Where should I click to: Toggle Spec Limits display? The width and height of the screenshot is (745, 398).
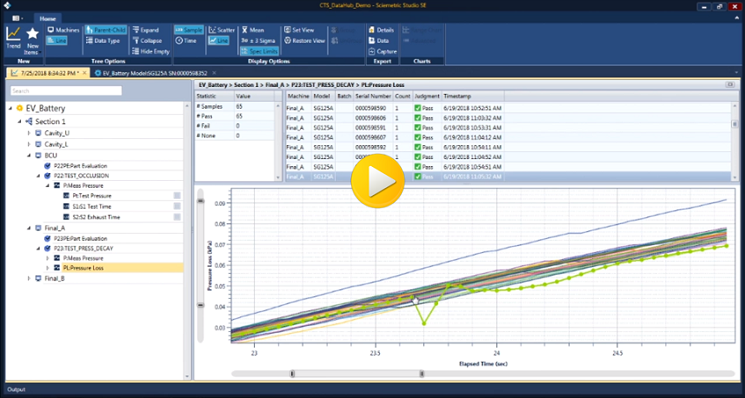pos(259,51)
